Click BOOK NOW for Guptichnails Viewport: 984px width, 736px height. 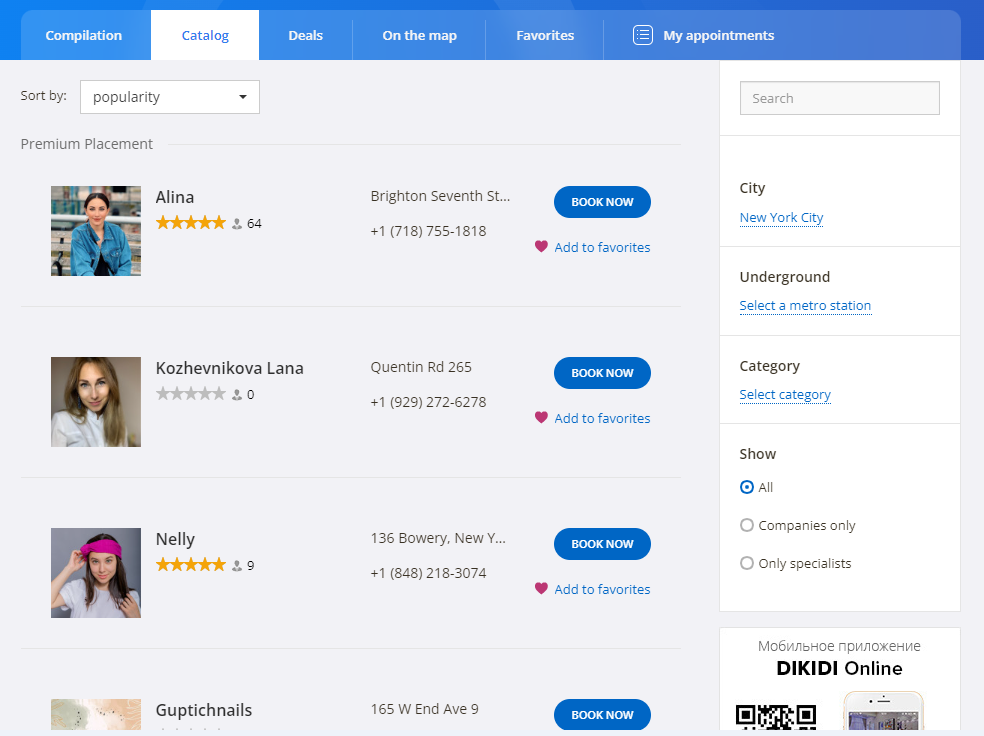pos(602,715)
